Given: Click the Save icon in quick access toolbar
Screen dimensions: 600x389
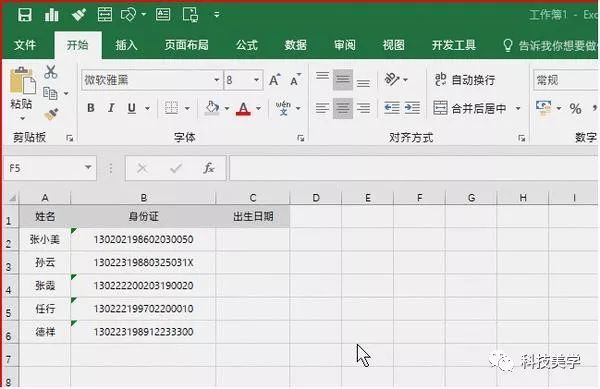Looking at the screenshot, I should click(x=24, y=15).
